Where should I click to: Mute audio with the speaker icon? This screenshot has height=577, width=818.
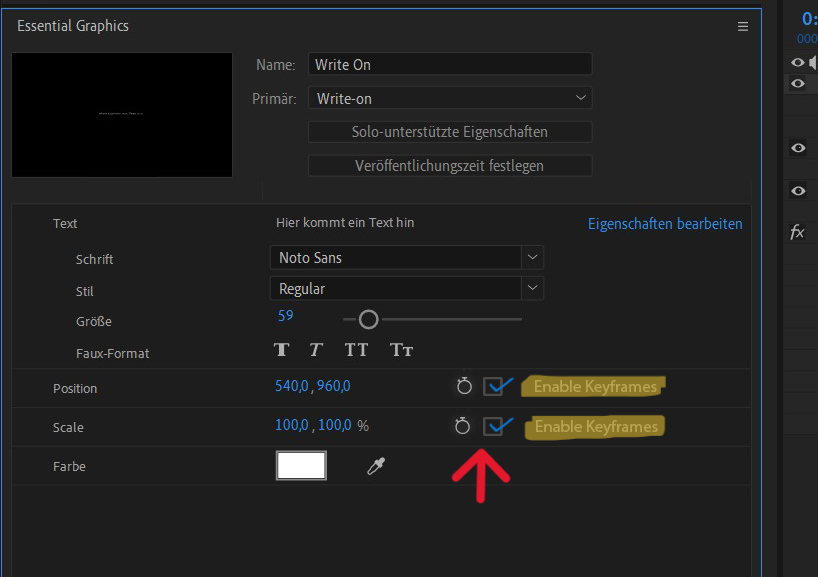pos(812,62)
